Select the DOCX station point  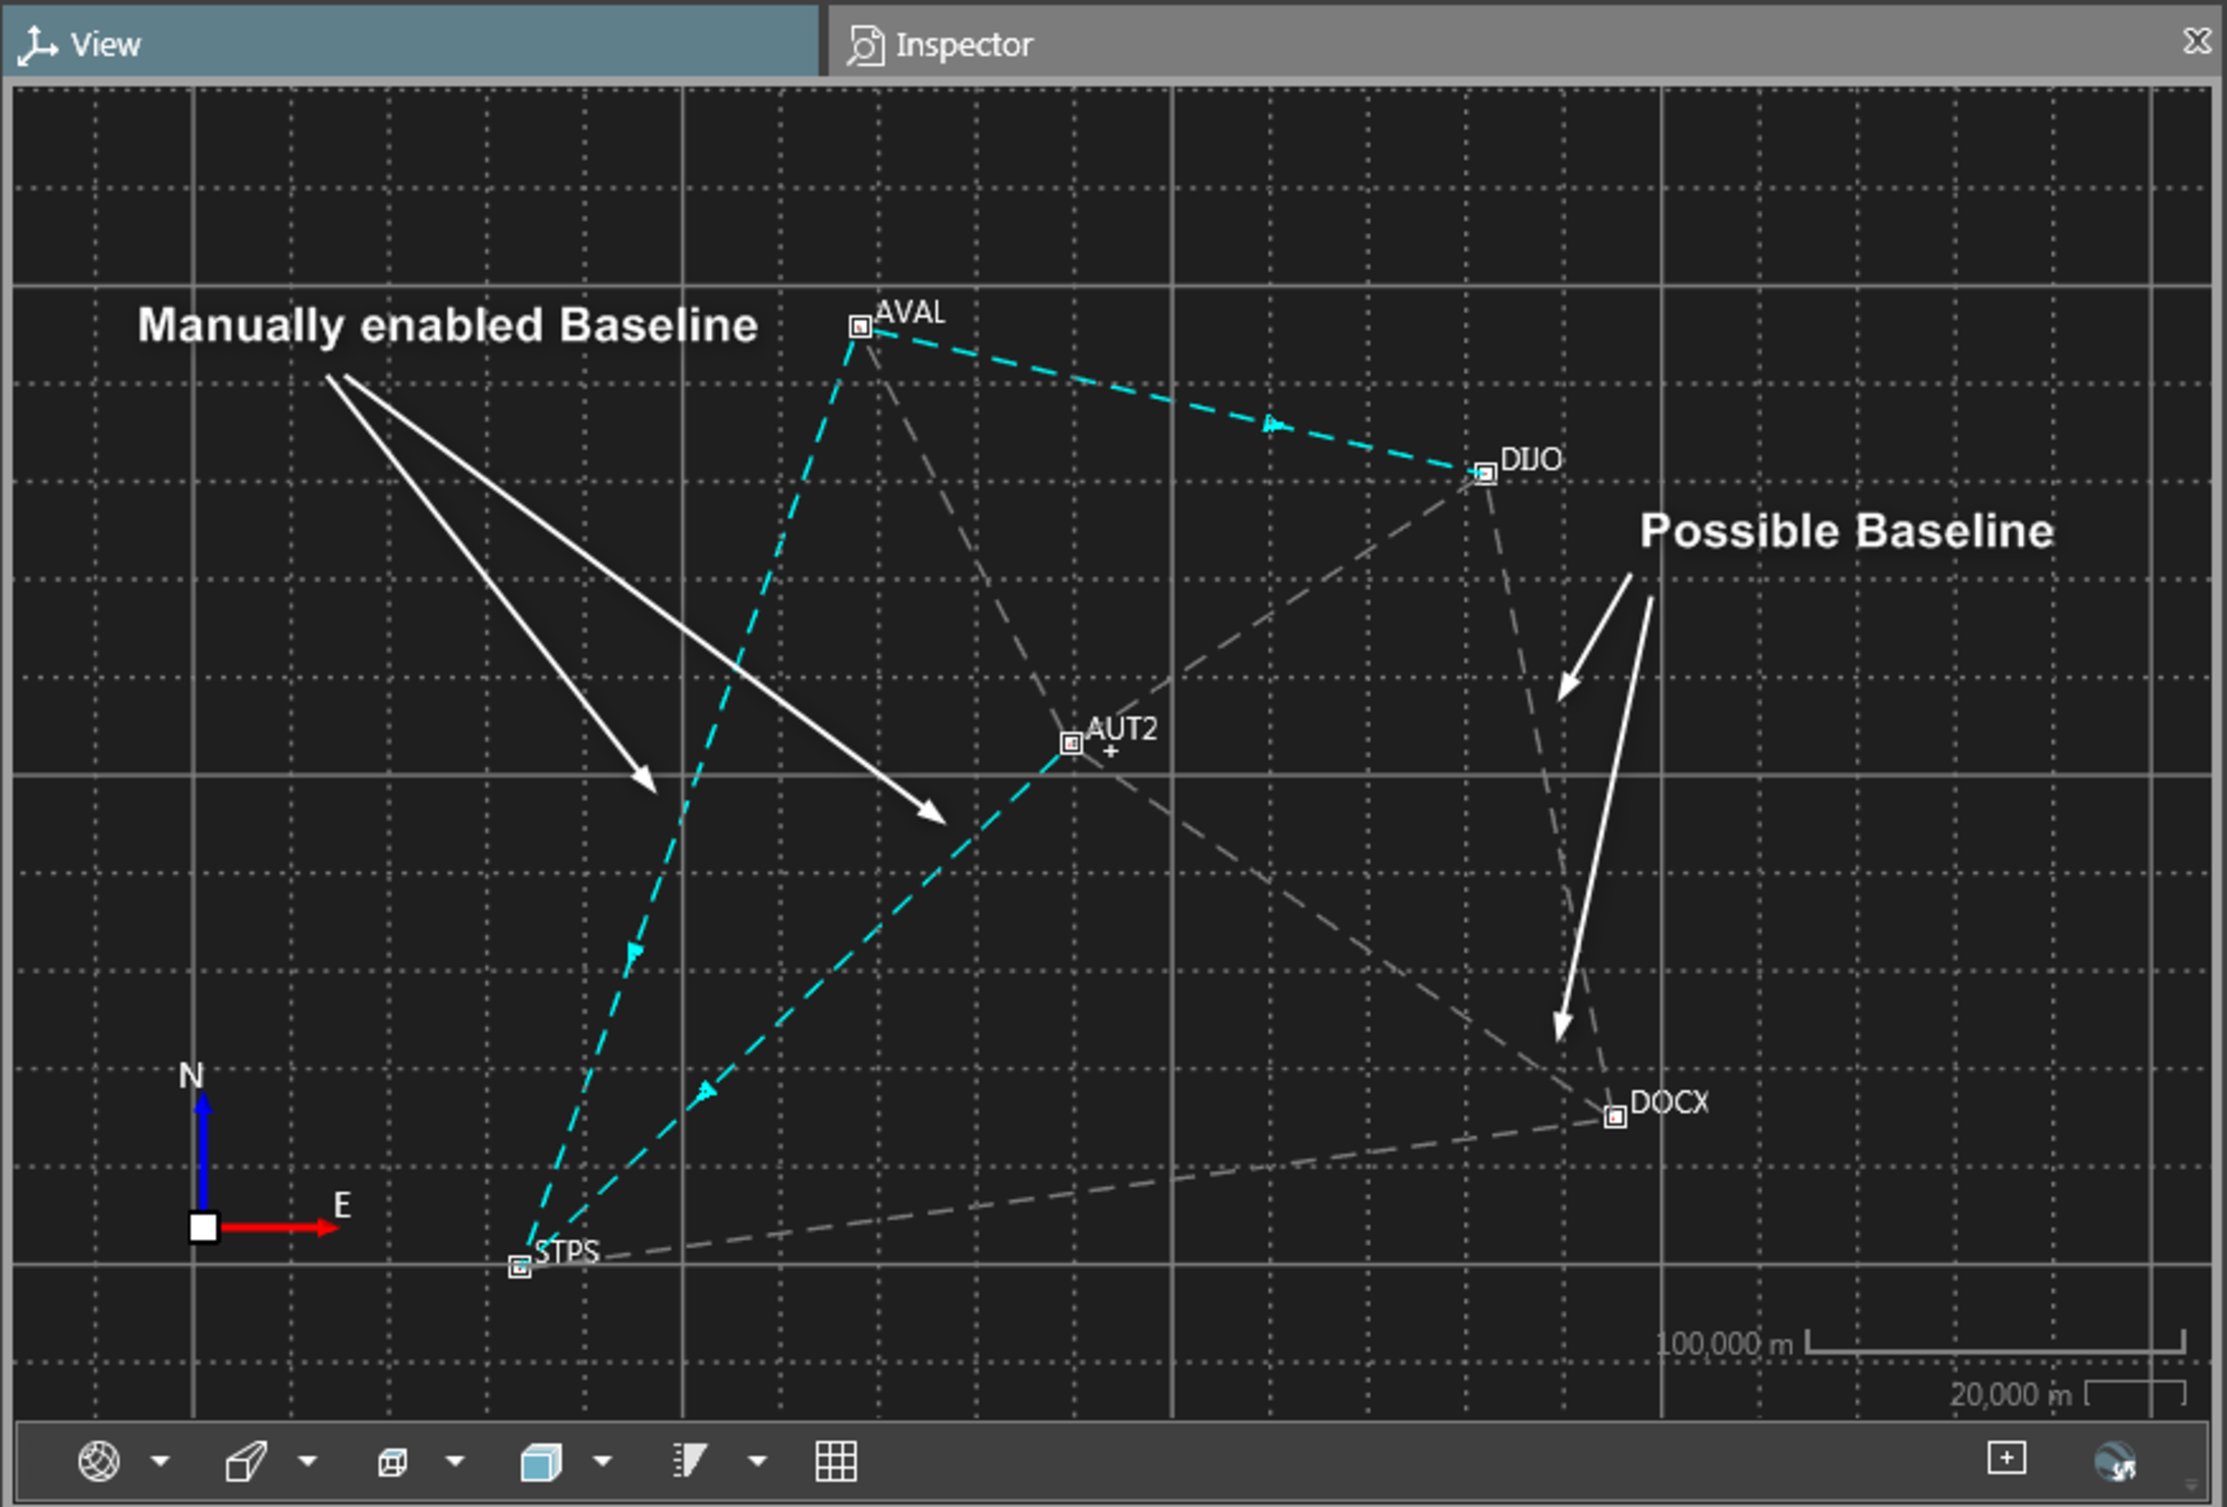point(1615,1116)
